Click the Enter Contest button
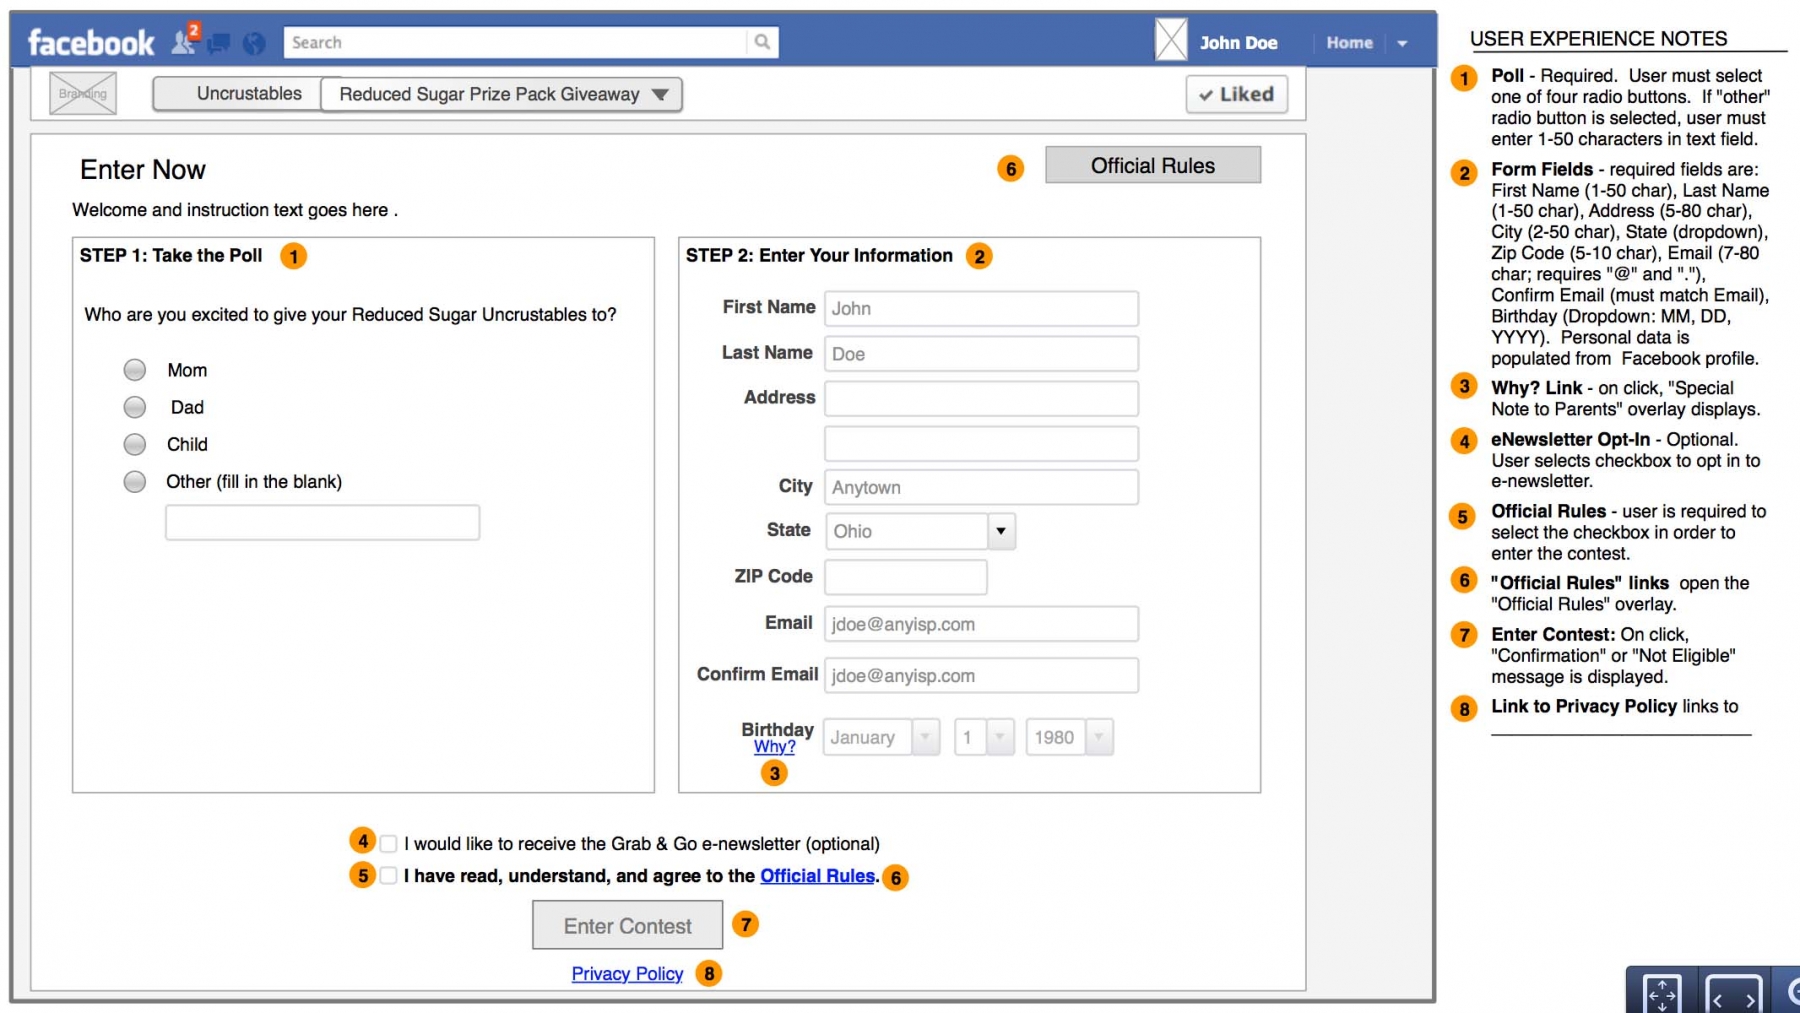This screenshot has height=1013, width=1800. pyautogui.click(x=628, y=925)
